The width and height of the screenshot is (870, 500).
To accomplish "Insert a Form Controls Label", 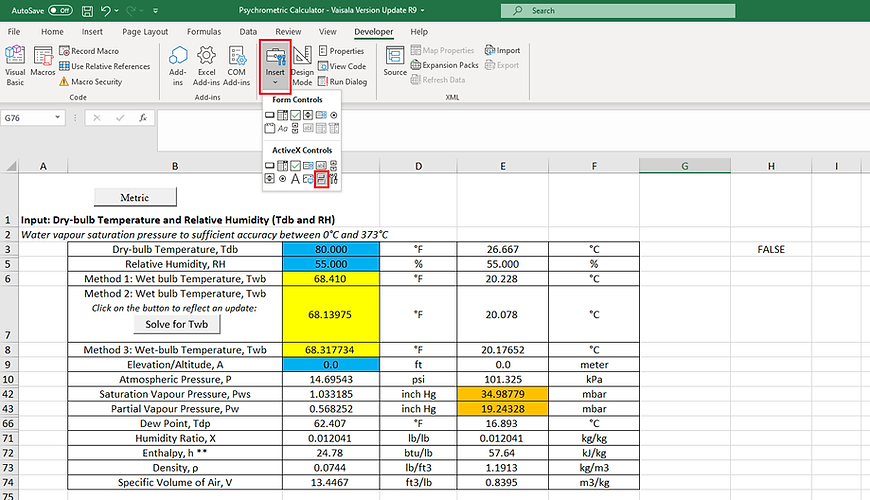I will pyautogui.click(x=282, y=128).
